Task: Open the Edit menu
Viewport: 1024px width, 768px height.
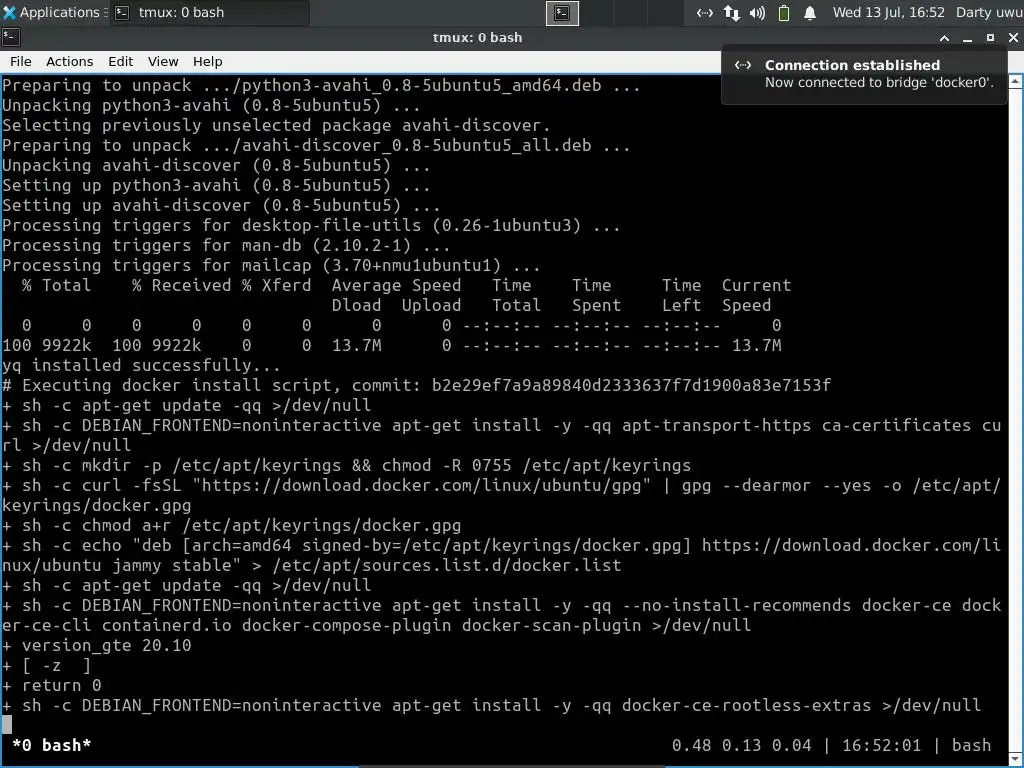Action: tap(121, 61)
